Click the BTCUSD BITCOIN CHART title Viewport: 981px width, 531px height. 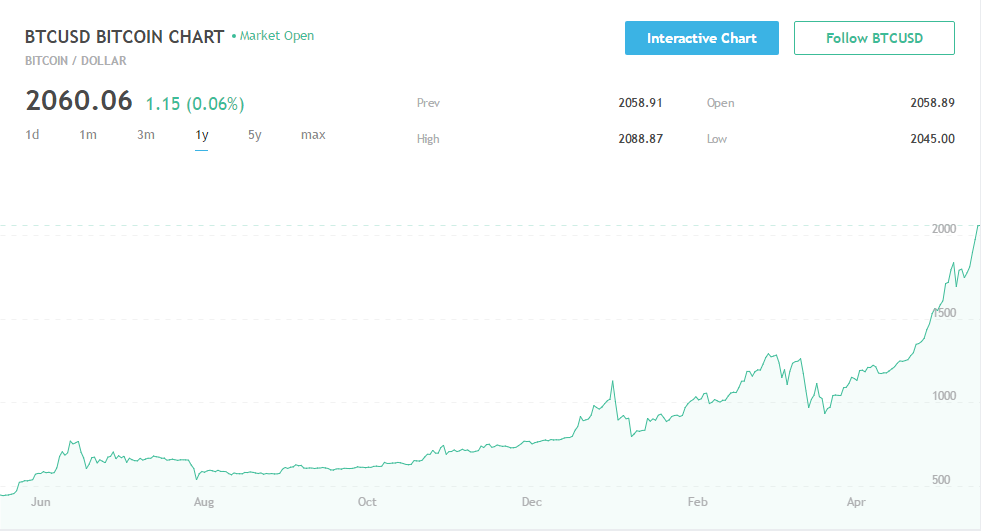pos(124,37)
